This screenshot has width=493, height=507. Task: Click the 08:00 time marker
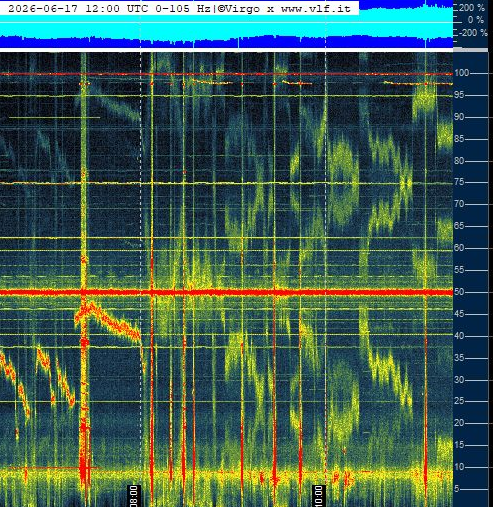click(x=134, y=496)
